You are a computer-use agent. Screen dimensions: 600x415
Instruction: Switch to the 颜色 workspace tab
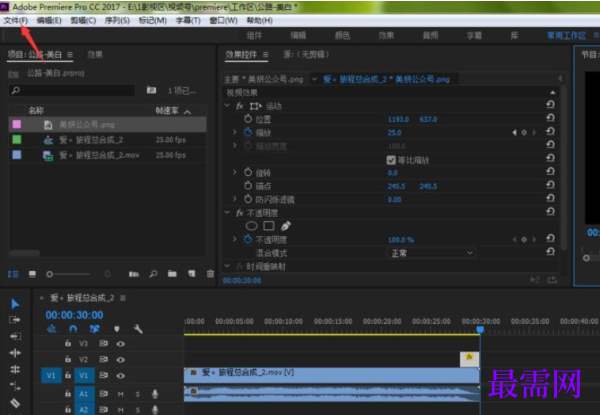(342, 36)
